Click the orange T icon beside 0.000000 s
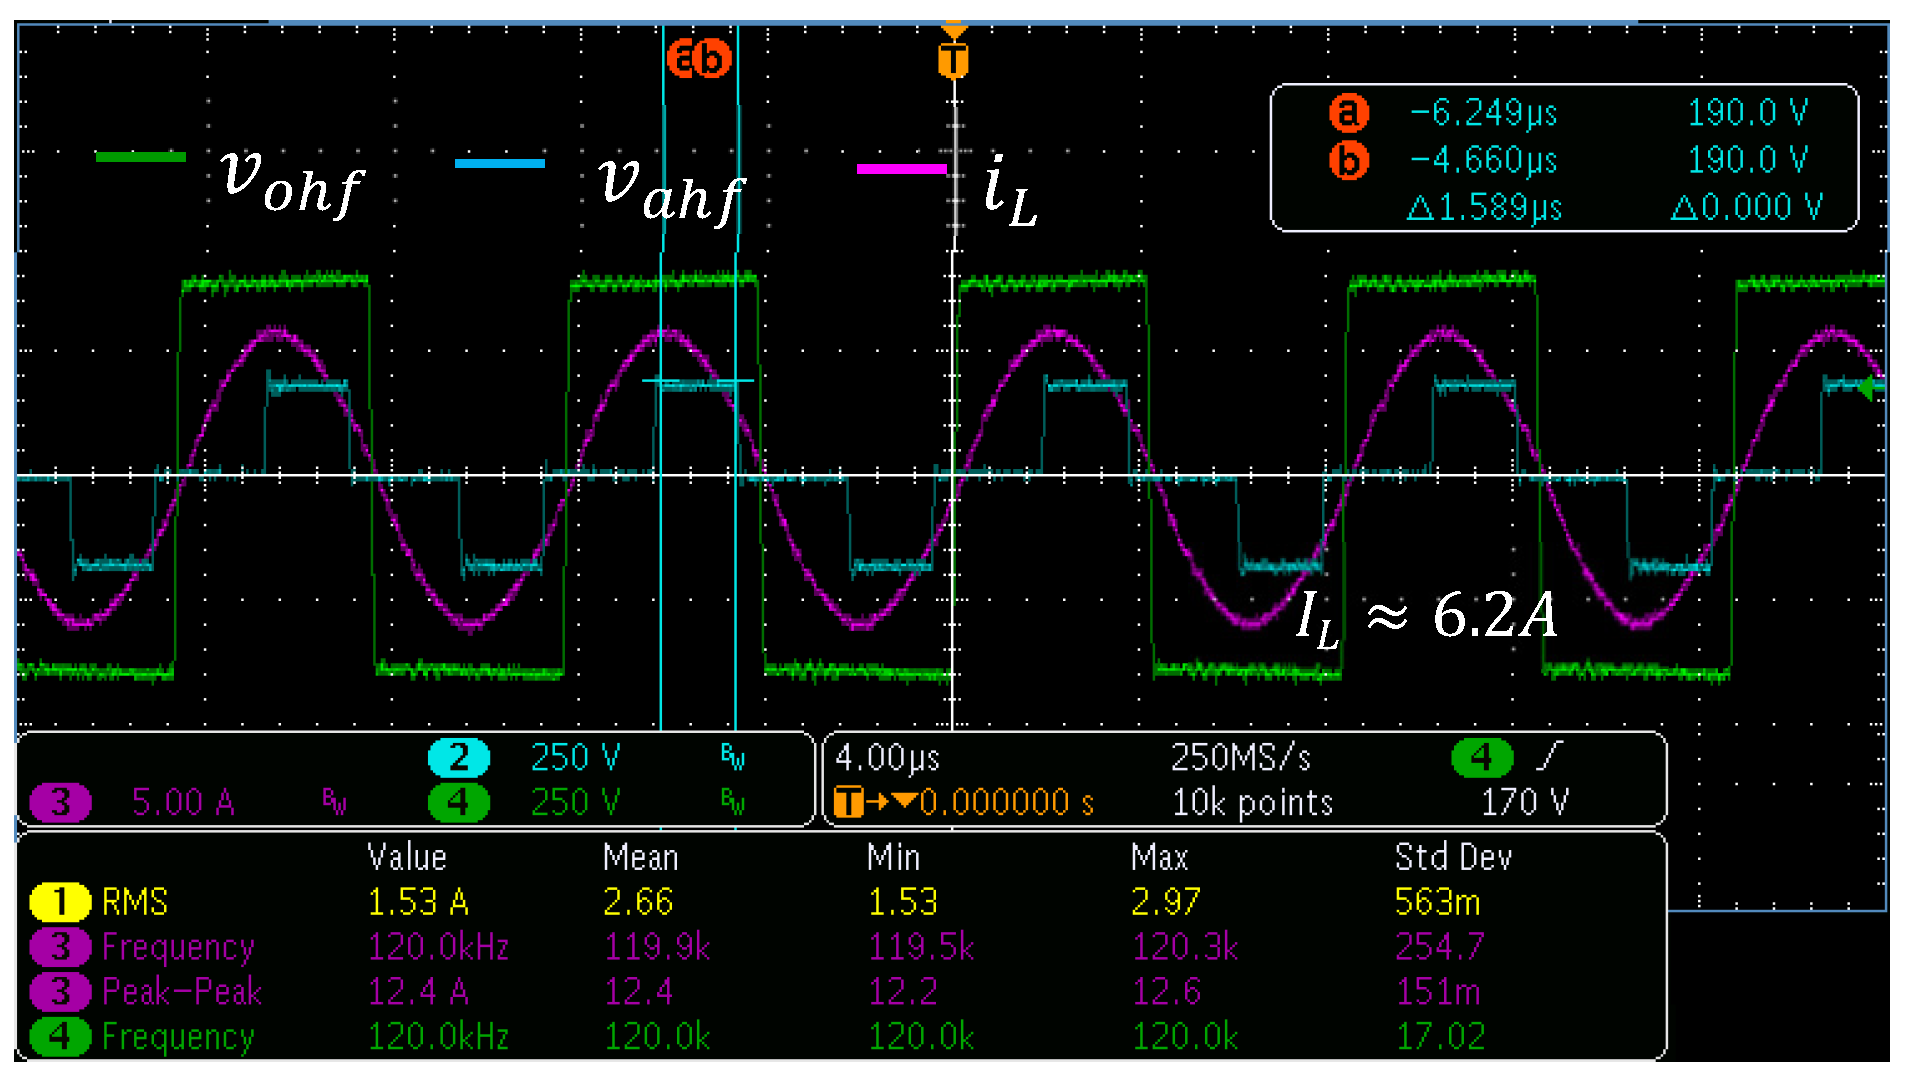Image resolution: width=1905 pixels, height=1073 pixels. pyautogui.click(x=848, y=802)
